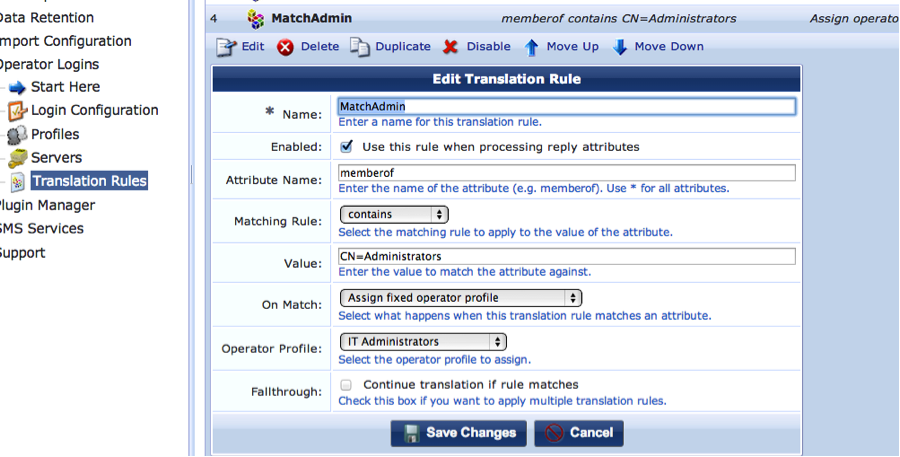Image resolution: width=900 pixels, height=457 pixels.
Task: Click the Attribute Name text field
Action: tap(566, 173)
